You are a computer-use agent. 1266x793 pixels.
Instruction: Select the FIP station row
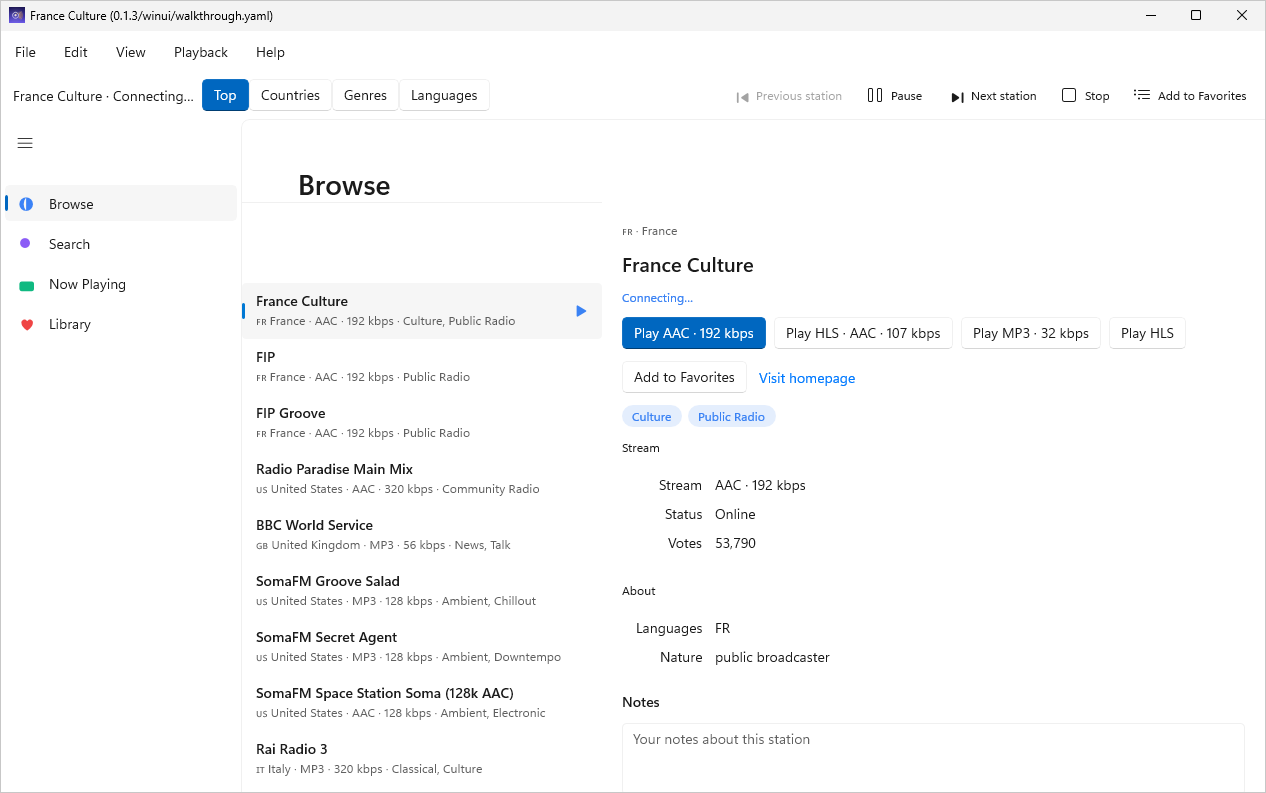tap(422, 367)
